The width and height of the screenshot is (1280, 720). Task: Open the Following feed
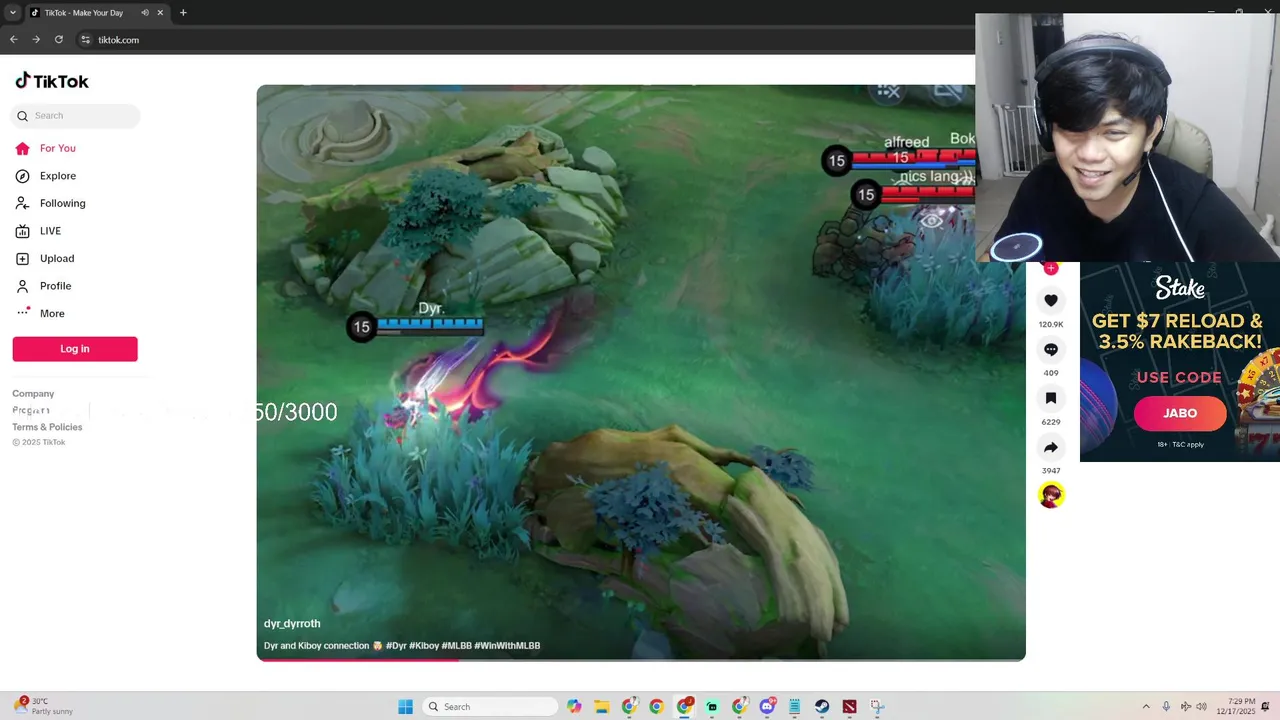click(50, 203)
